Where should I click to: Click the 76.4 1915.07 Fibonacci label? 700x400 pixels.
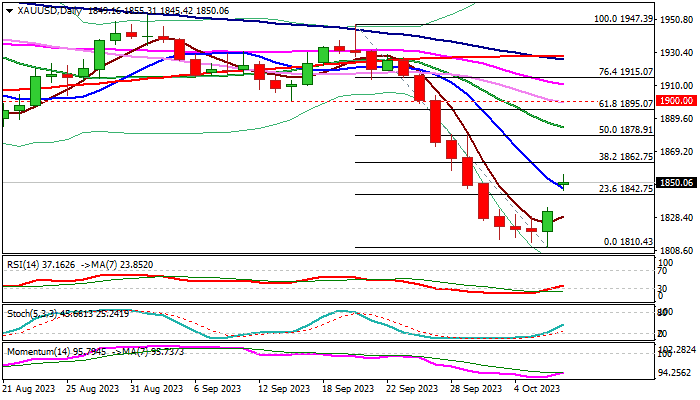point(623,71)
